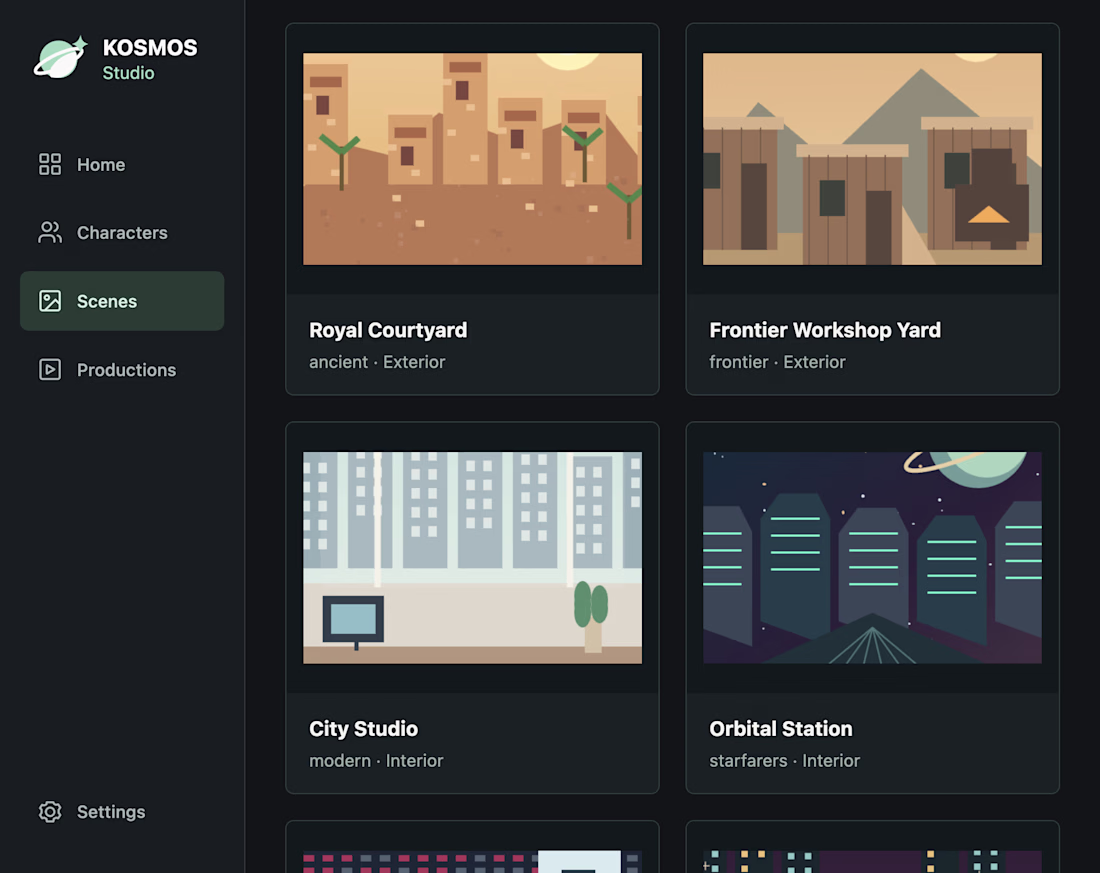This screenshot has width=1100, height=873.
Task: Click the Characters people icon
Action: [50, 232]
